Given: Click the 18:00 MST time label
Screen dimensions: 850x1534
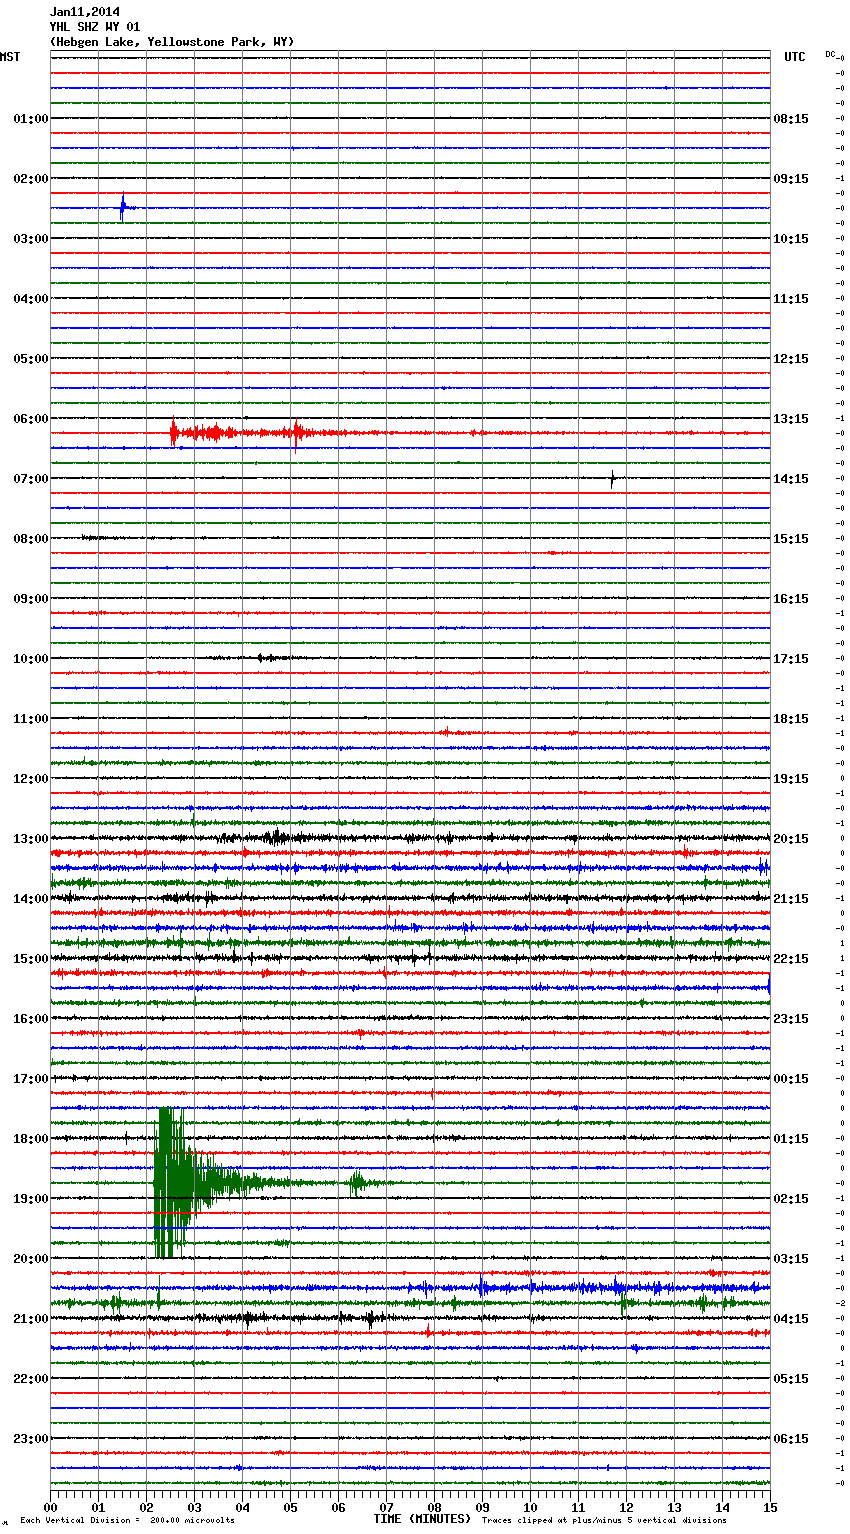Looking at the screenshot, I should [x=31, y=1139].
